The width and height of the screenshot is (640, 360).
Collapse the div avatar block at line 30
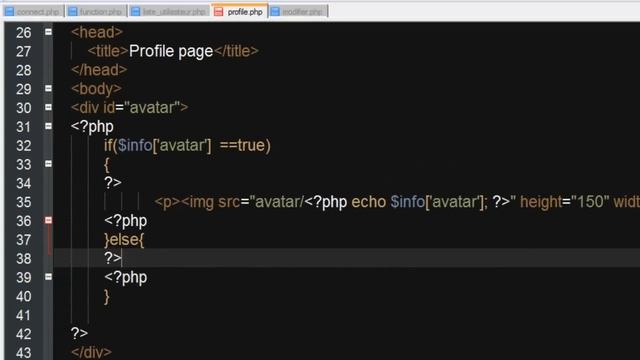(48, 107)
